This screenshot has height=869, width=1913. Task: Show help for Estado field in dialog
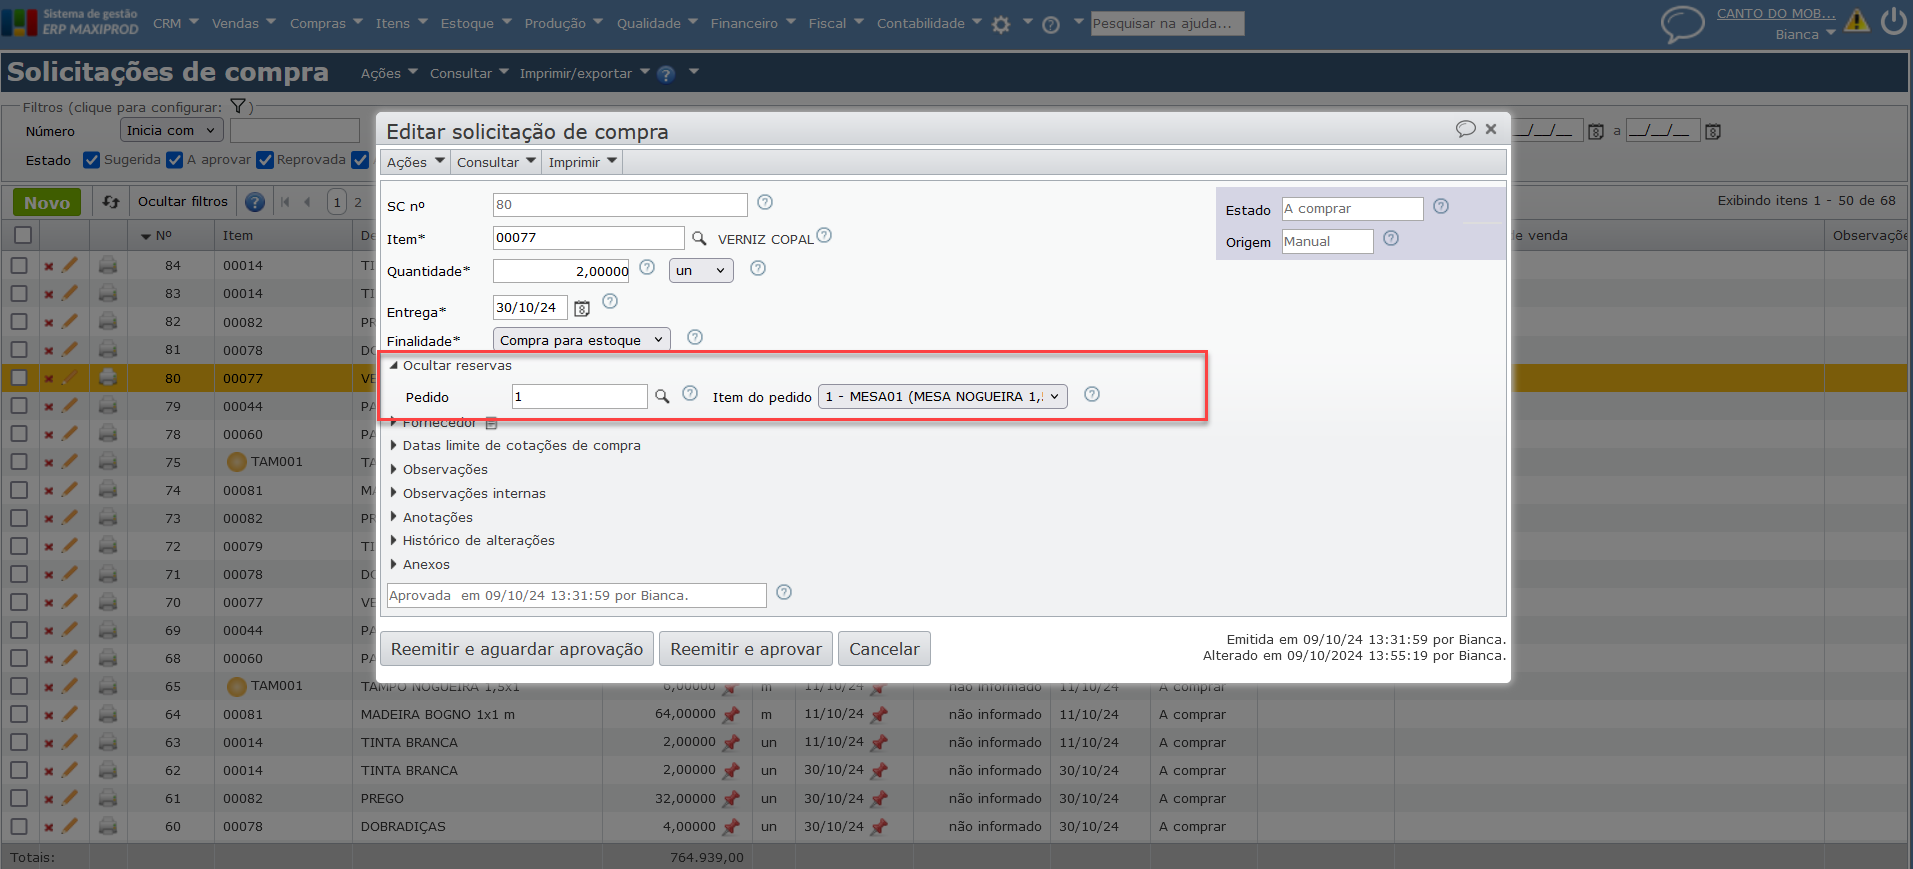tap(1441, 206)
